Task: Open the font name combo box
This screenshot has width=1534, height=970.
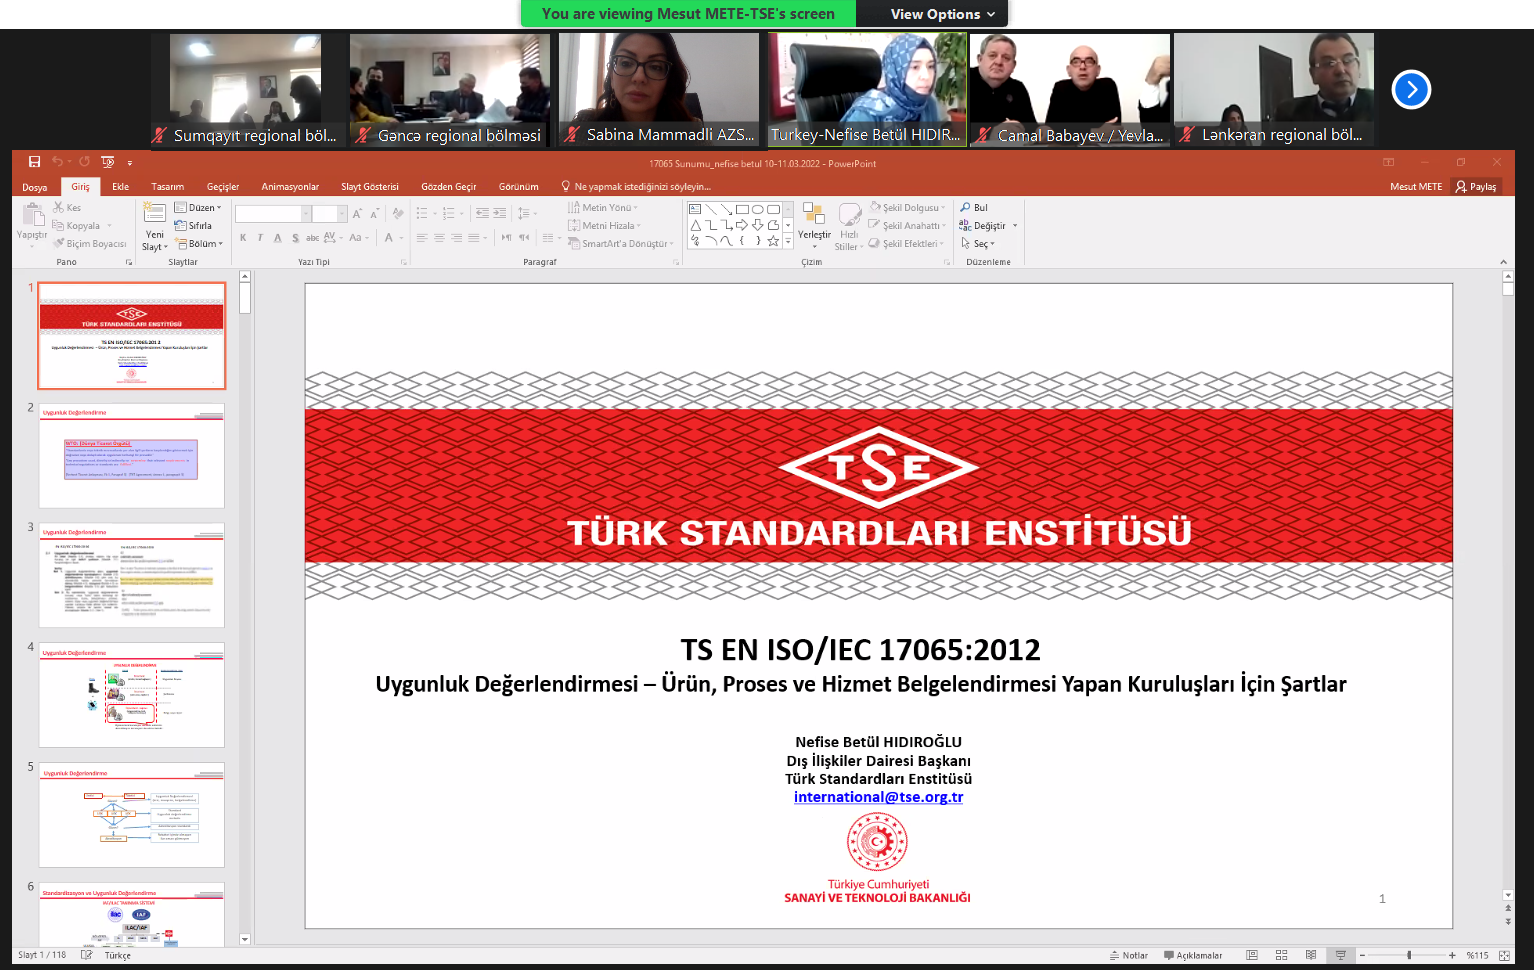Action: [x=272, y=213]
